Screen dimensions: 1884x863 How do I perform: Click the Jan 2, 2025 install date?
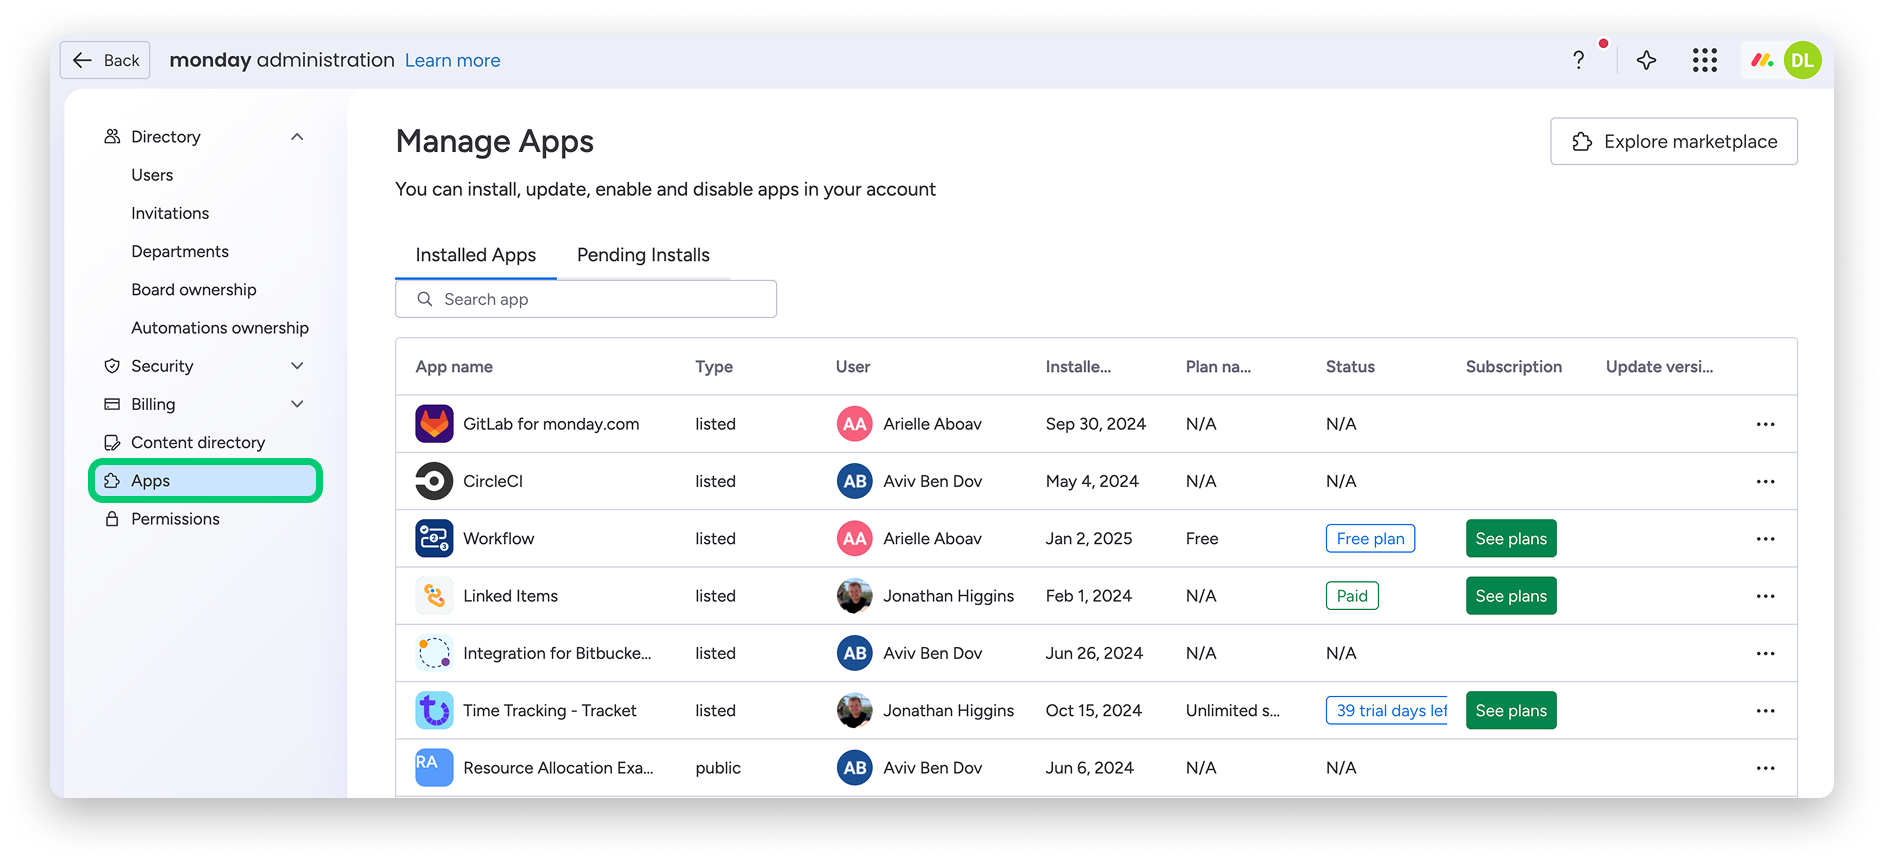1089,538
